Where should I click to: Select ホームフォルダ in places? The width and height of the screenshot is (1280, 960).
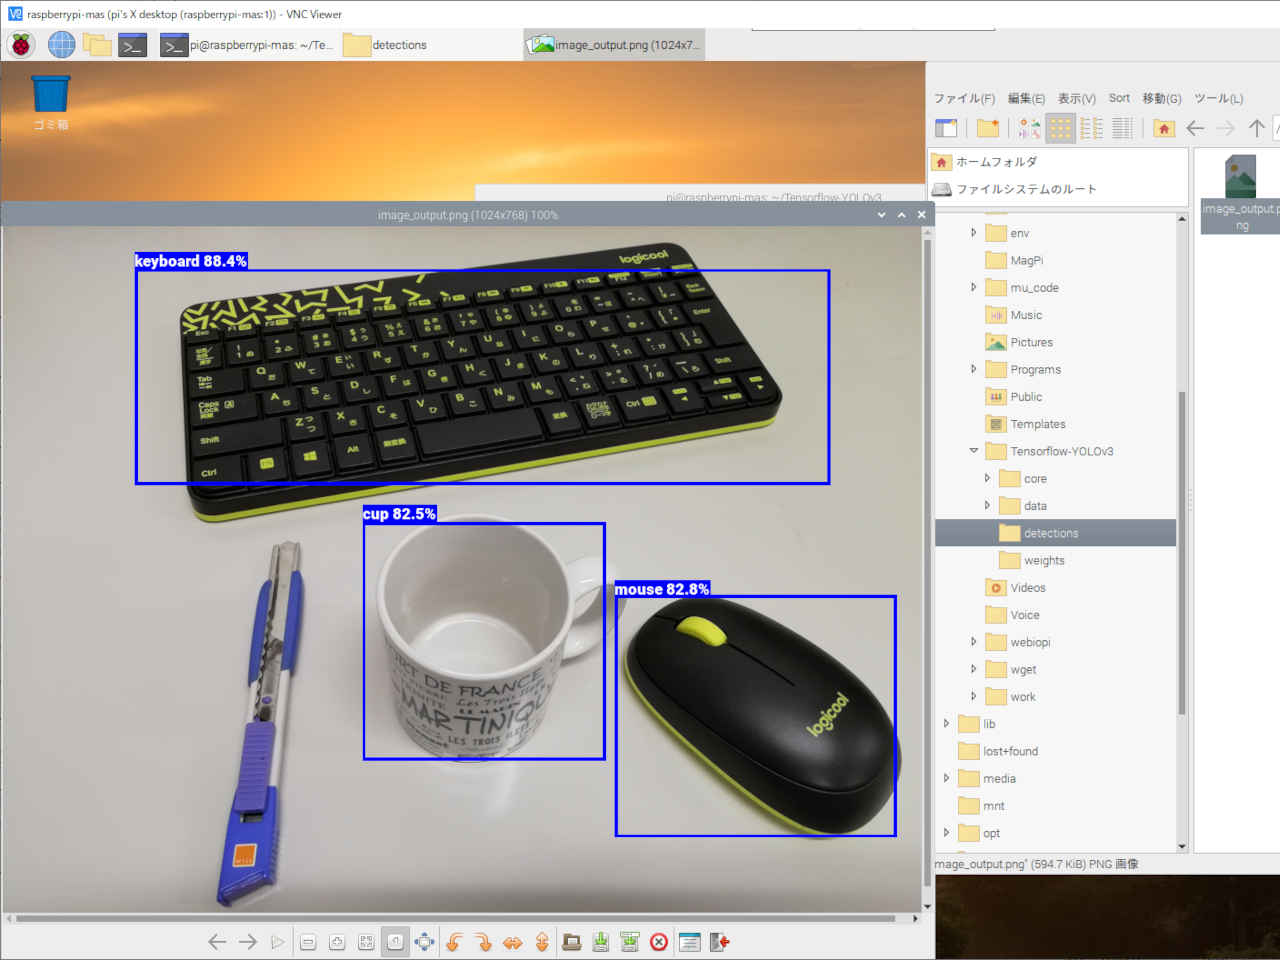click(x=1059, y=162)
